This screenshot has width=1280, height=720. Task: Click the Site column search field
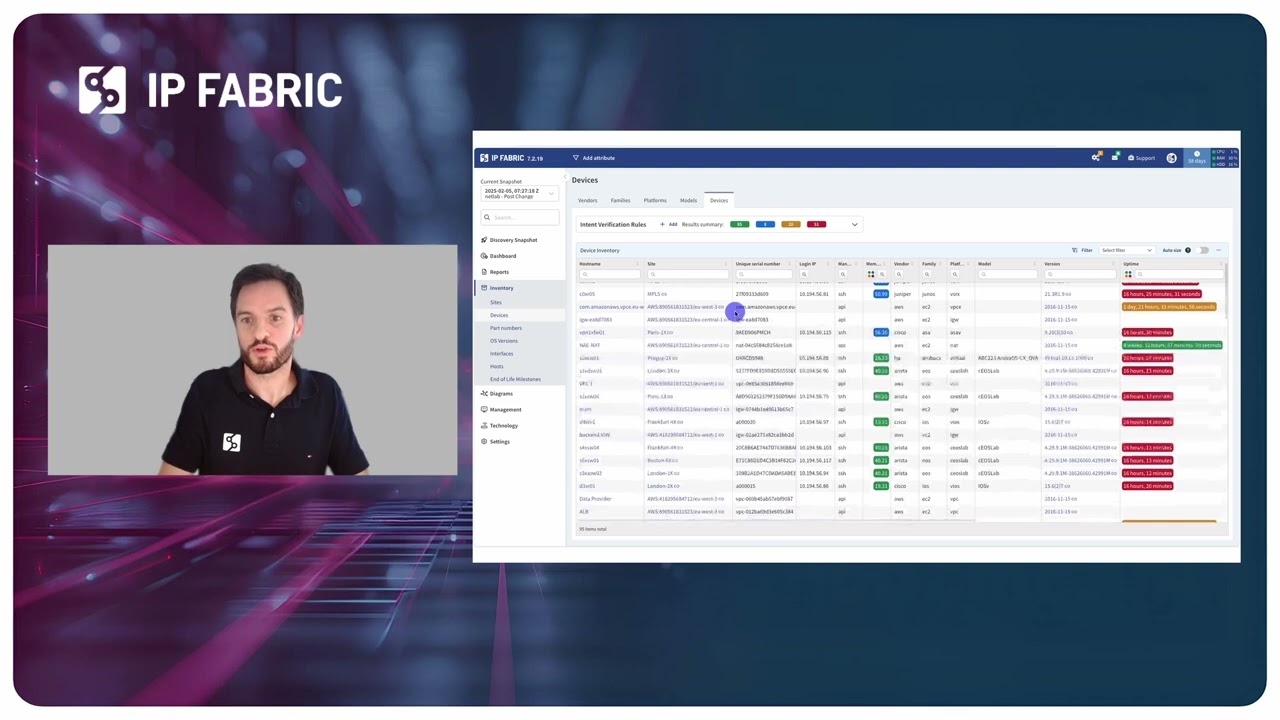(x=688, y=274)
